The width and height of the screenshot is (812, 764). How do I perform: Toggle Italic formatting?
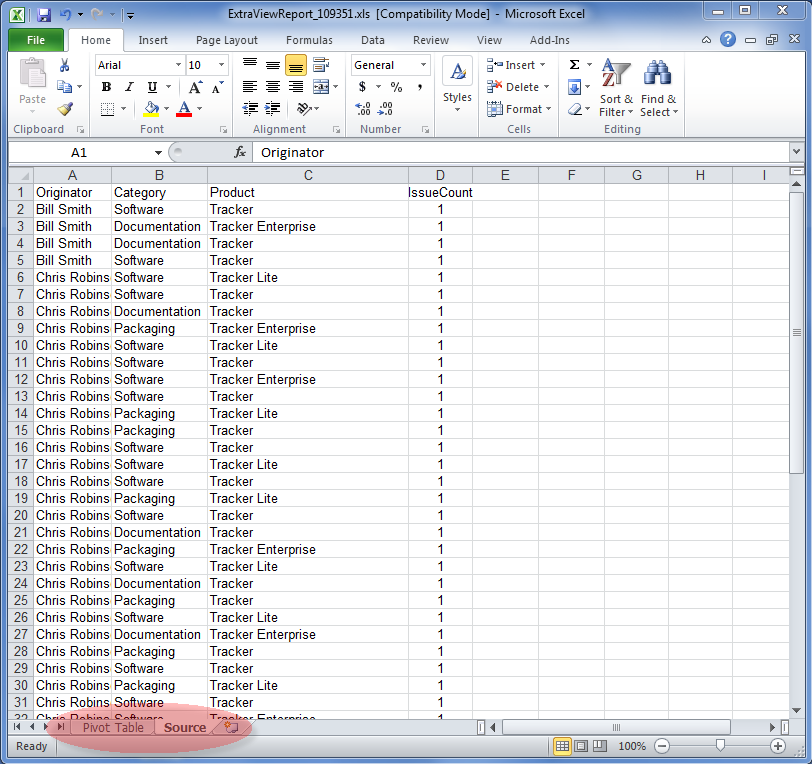[129, 87]
